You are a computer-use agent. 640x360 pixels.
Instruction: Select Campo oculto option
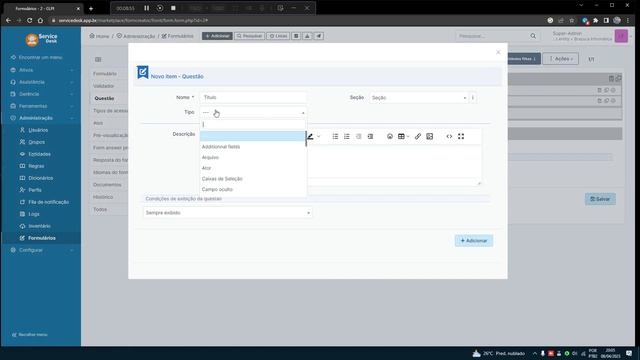click(x=253, y=189)
